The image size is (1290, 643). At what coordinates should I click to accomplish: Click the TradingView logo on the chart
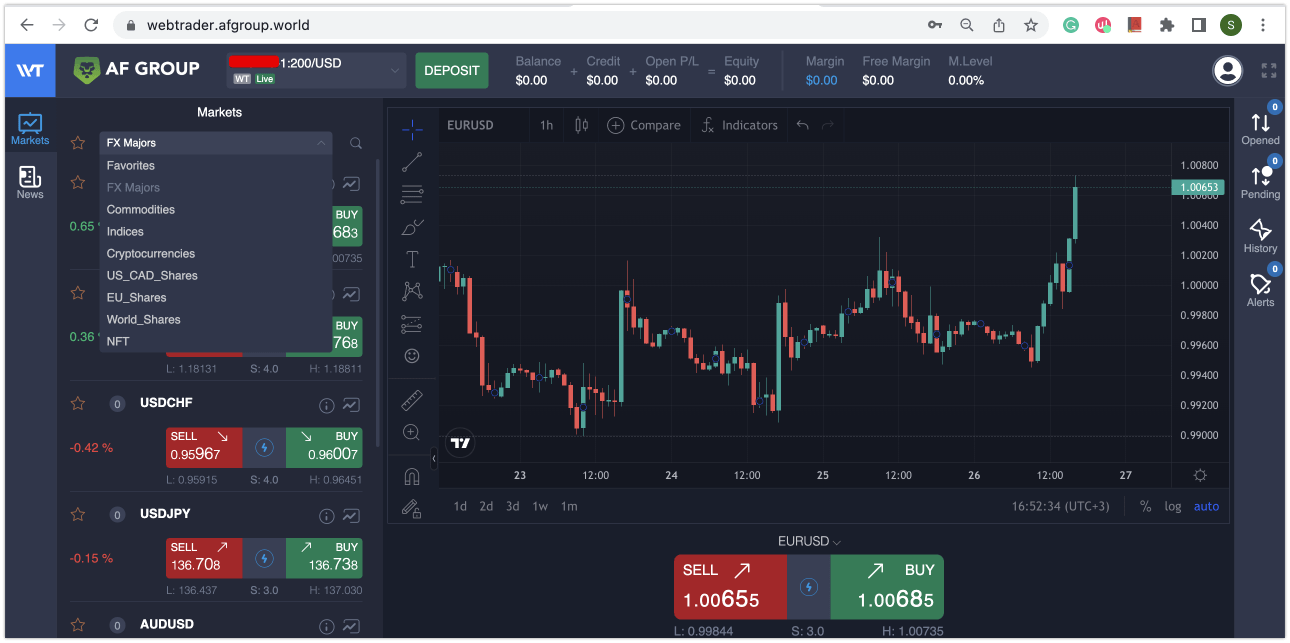click(460, 443)
